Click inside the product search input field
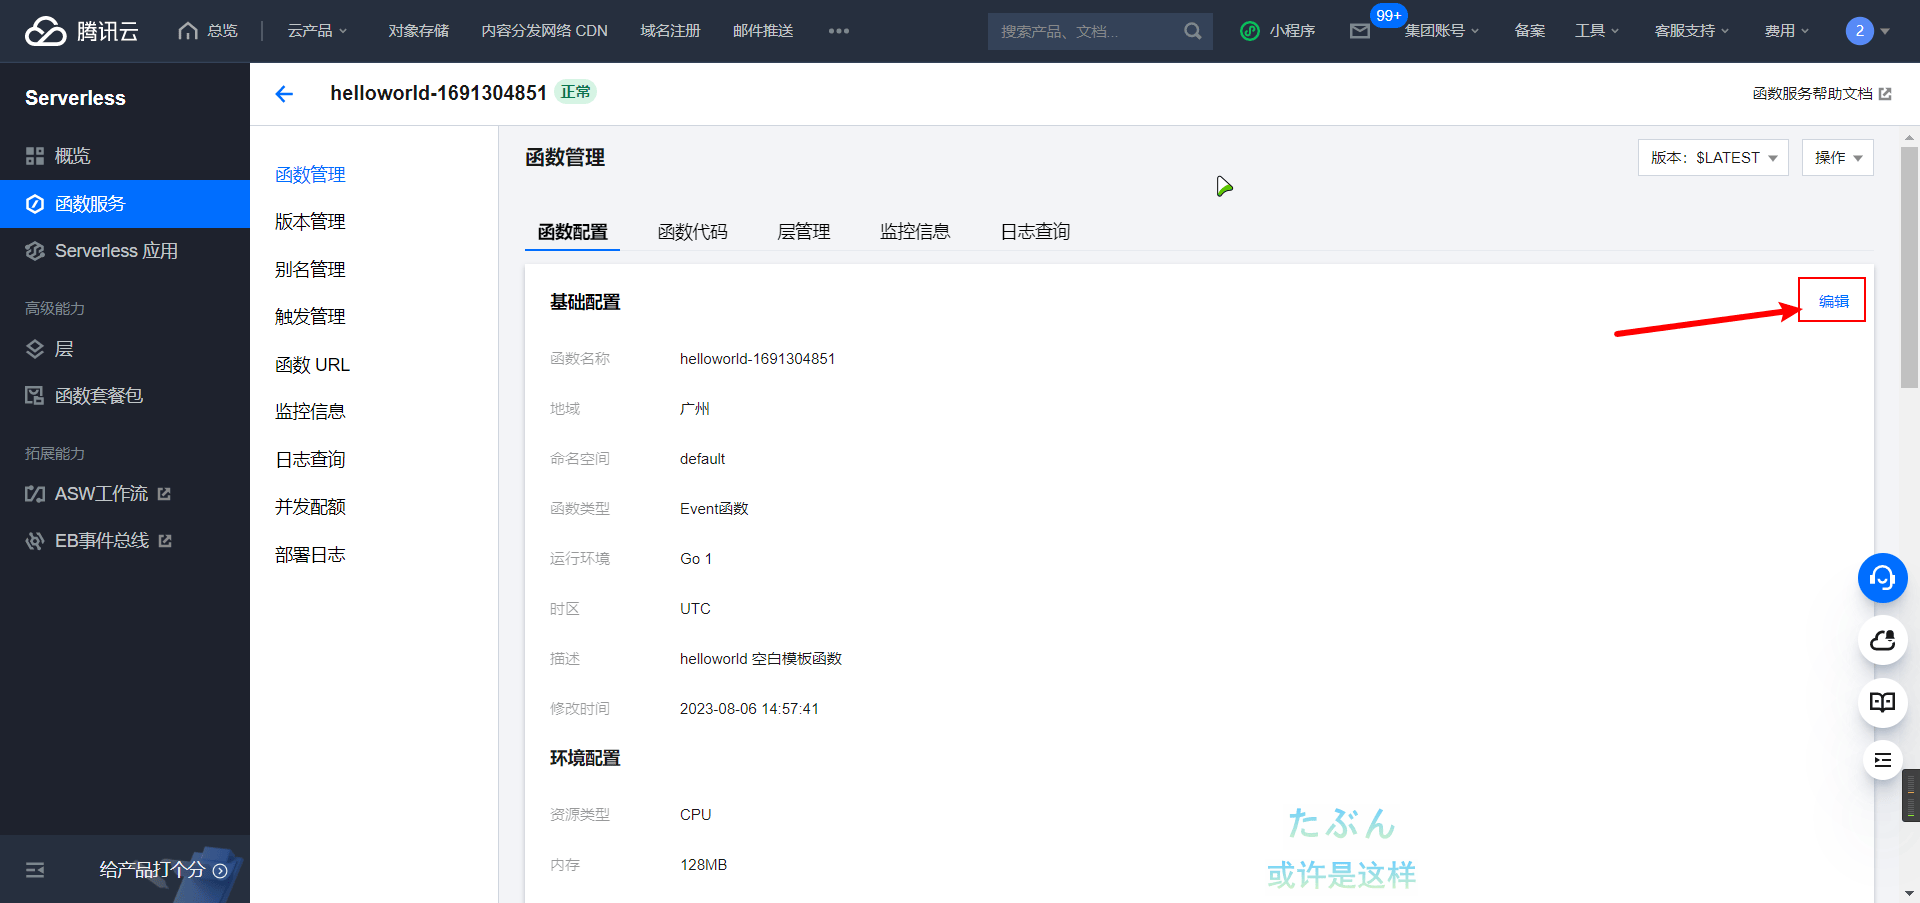 pos(1080,31)
